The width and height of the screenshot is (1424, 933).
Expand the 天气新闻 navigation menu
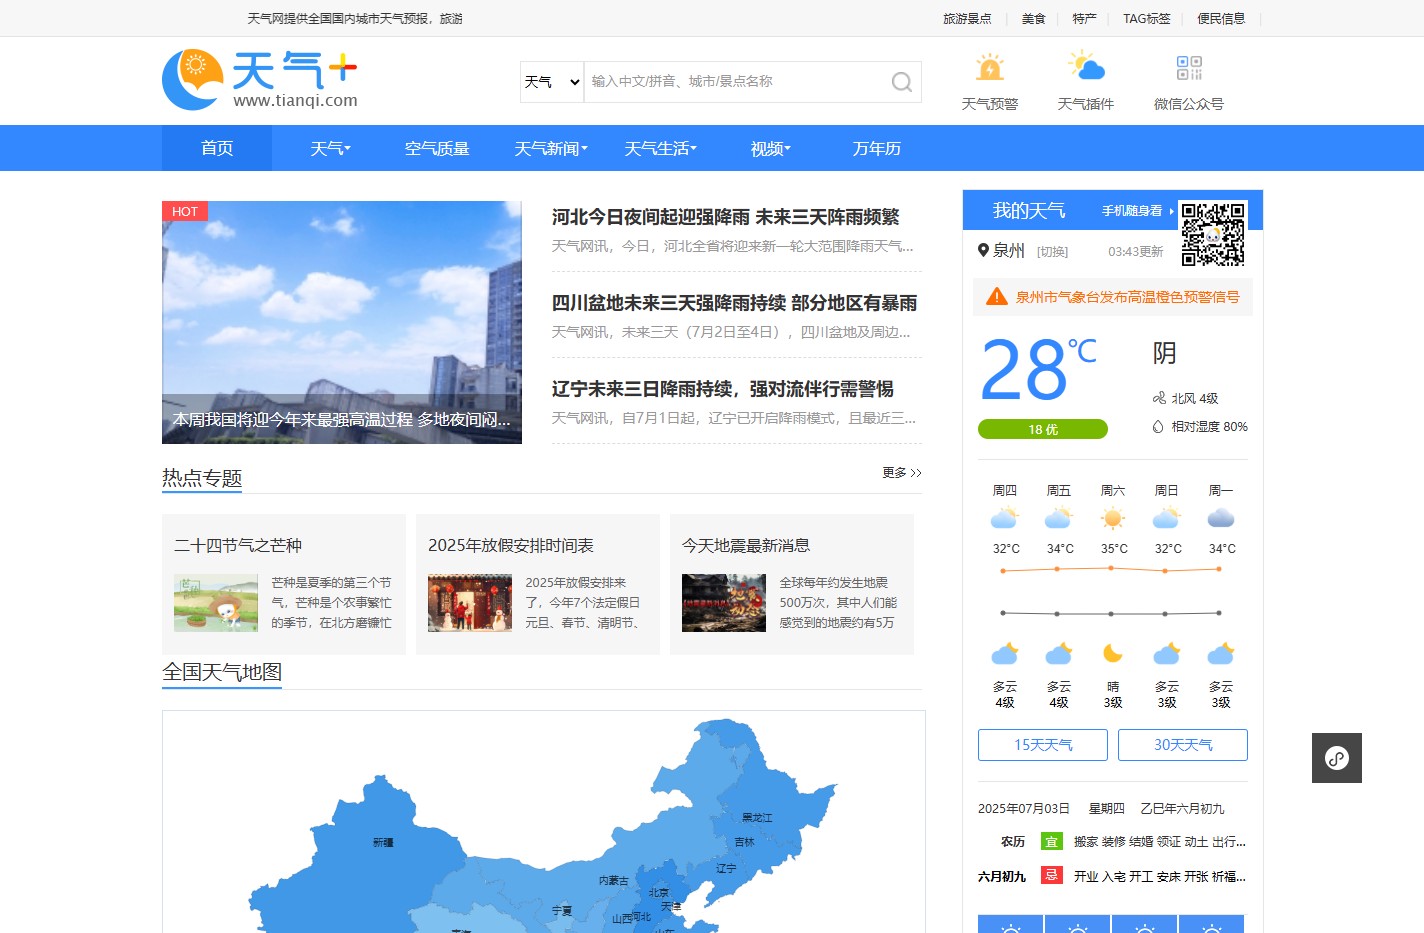pos(551,148)
